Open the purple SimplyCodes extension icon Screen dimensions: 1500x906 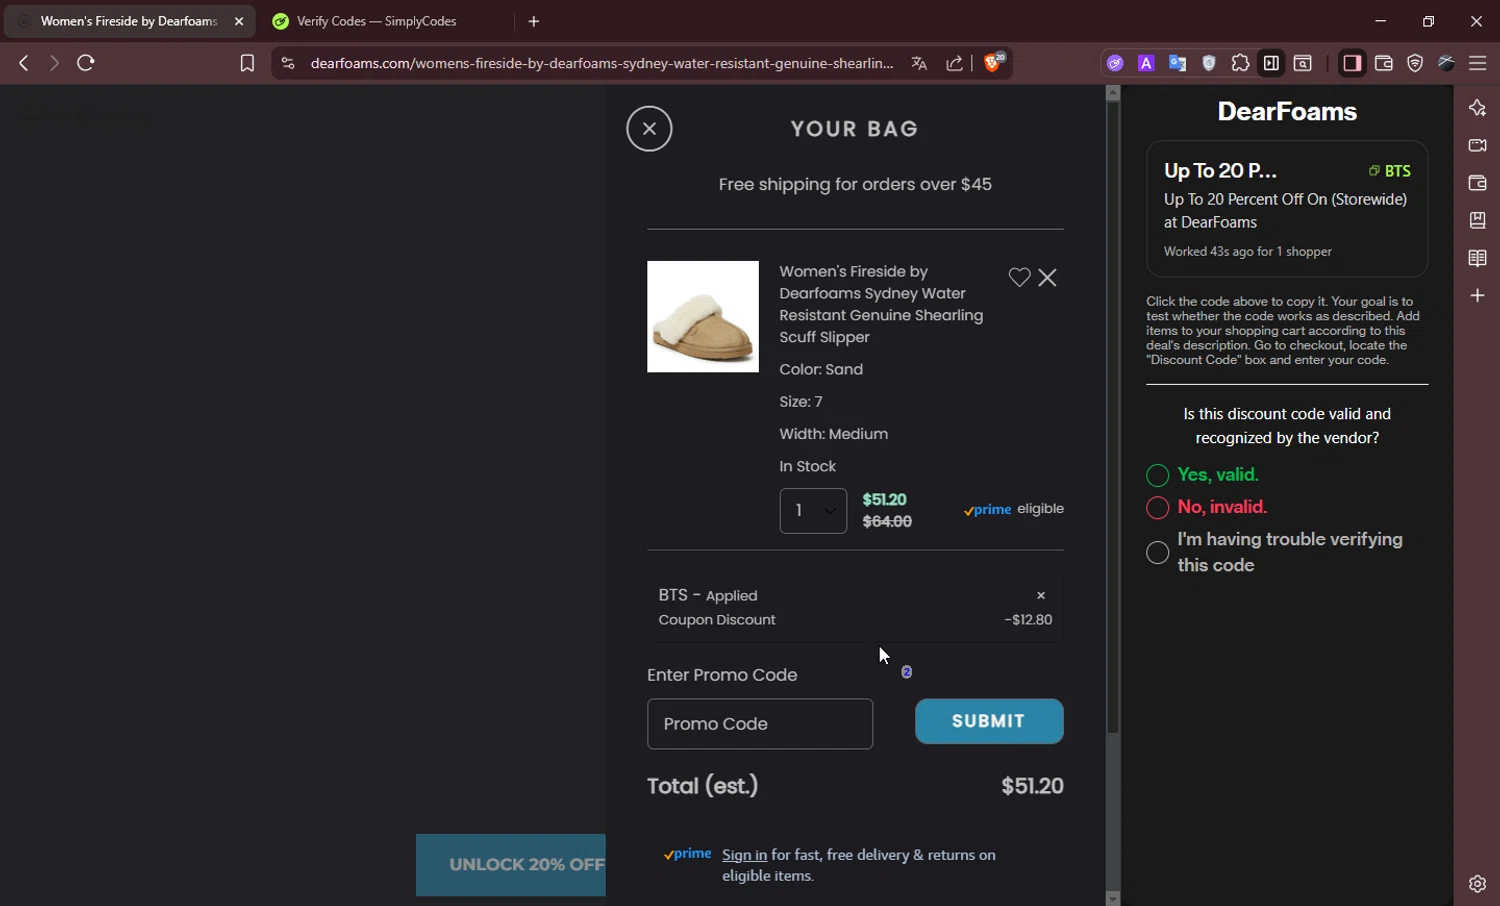pos(1115,63)
